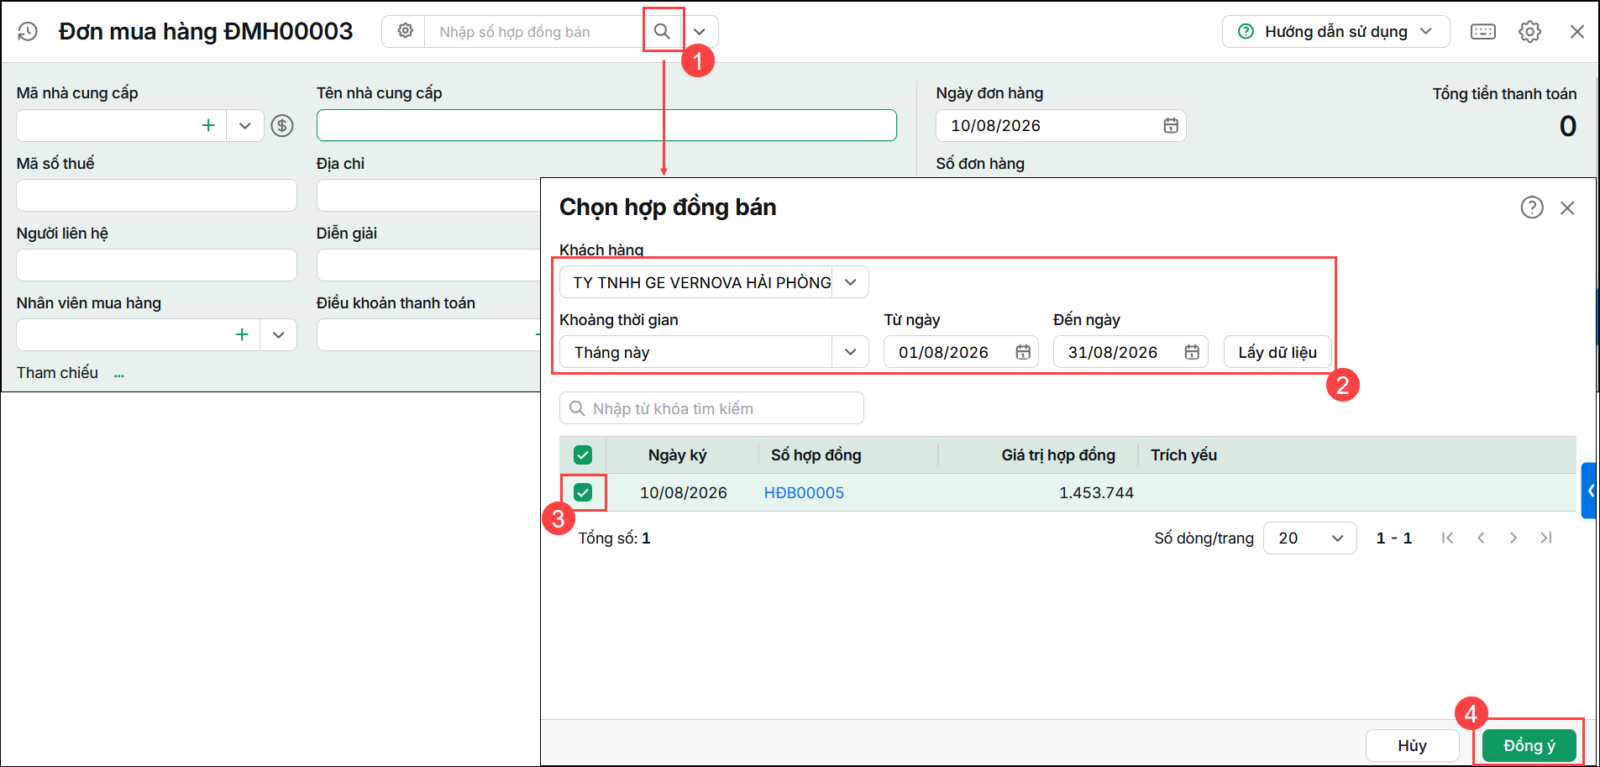Open Hướng dẫn sử dụng help menu

[1335, 31]
